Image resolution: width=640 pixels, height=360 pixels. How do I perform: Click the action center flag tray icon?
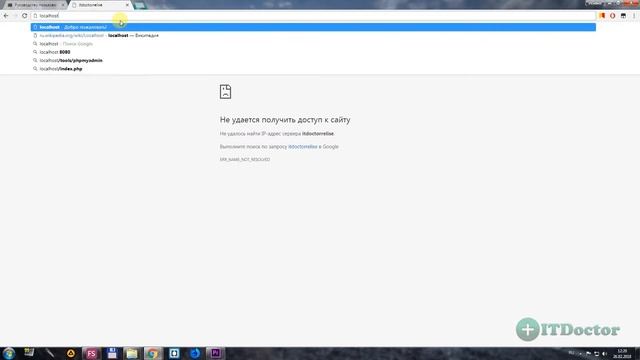[x=588, y=353]
